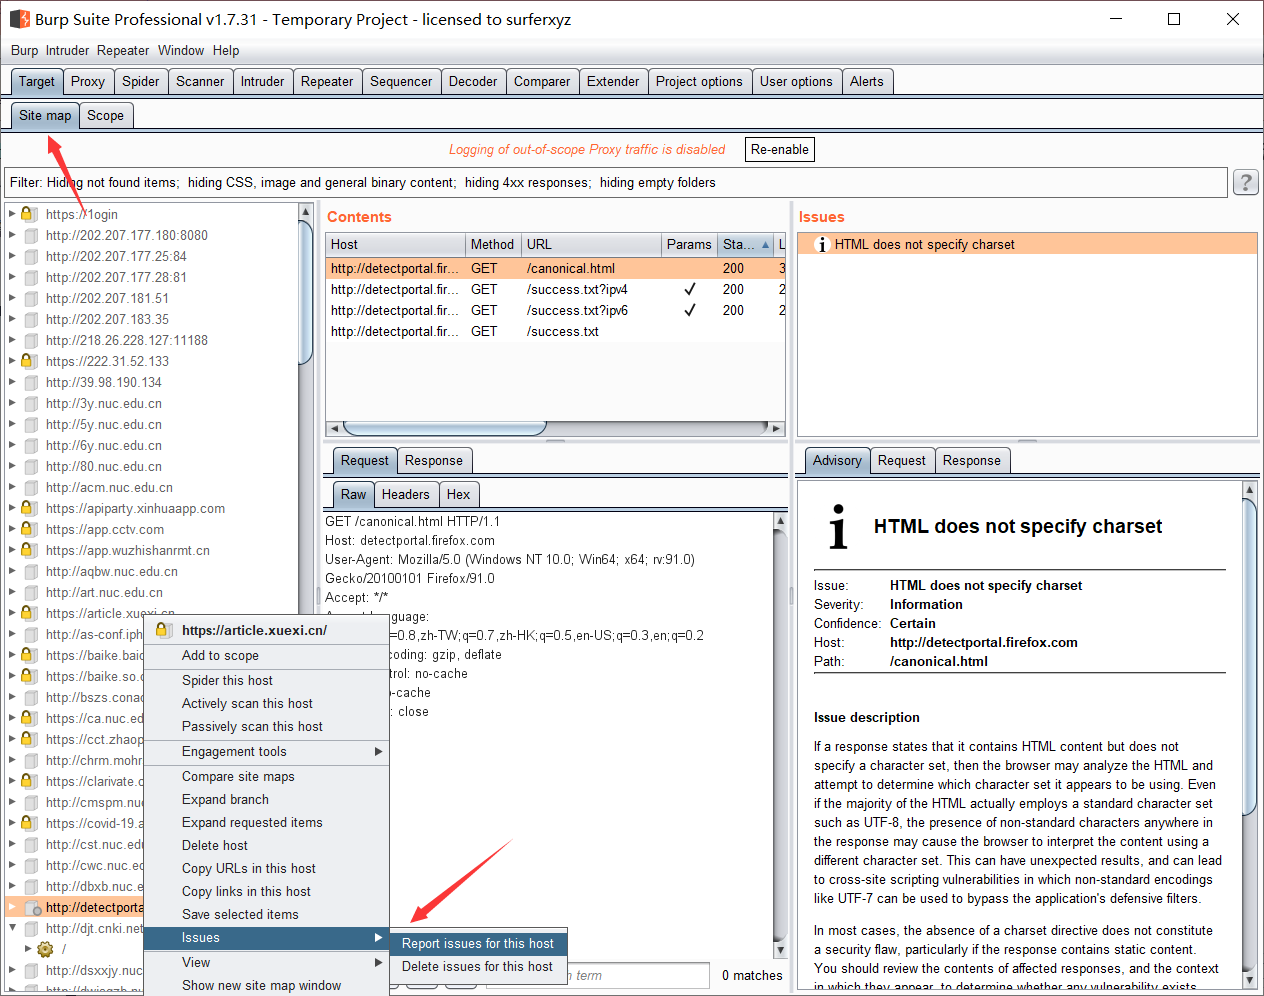Select the /success.txt?ipv4 row
Screen dimensions: 1264x996
click(x=556, y=289)
